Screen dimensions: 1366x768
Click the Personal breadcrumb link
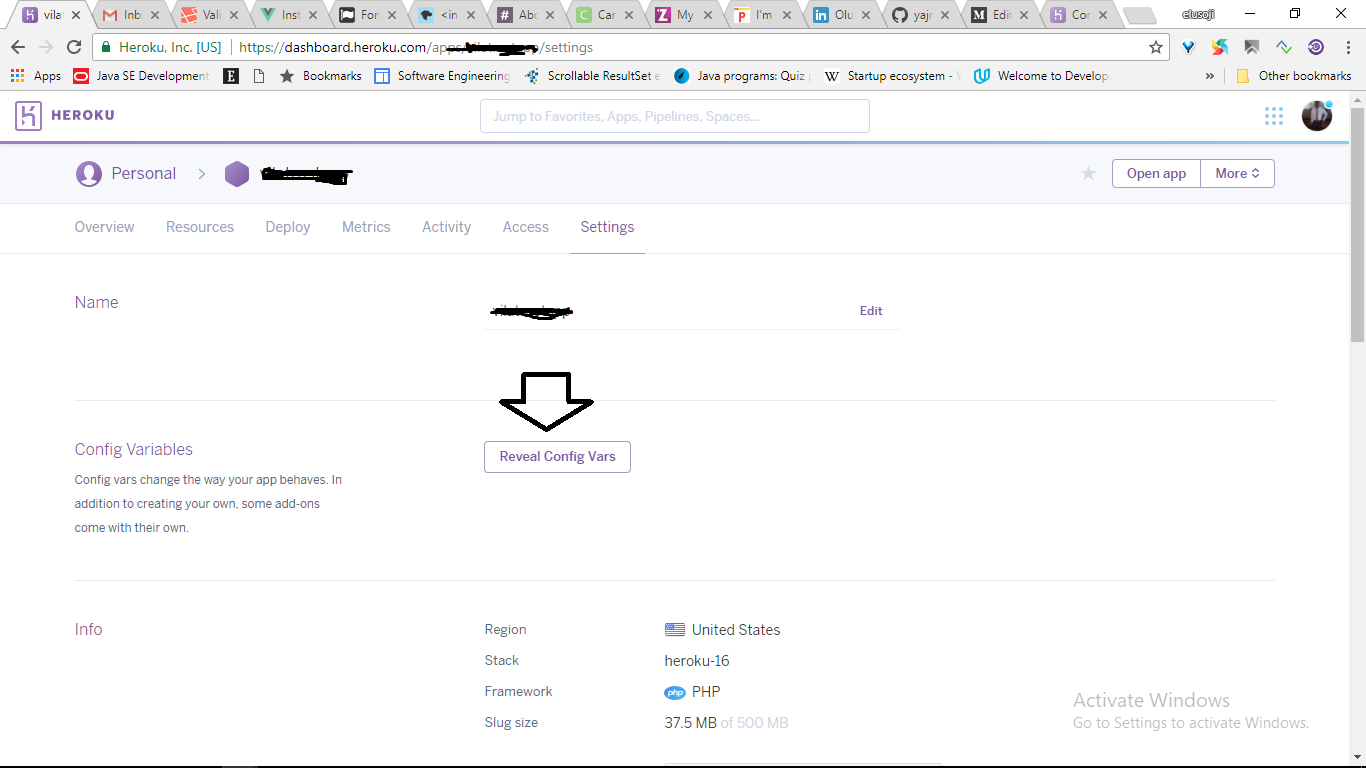[144, 174]
